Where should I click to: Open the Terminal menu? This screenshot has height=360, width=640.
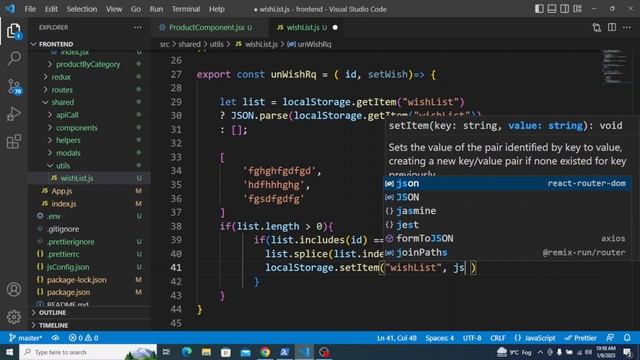point(186,9)
